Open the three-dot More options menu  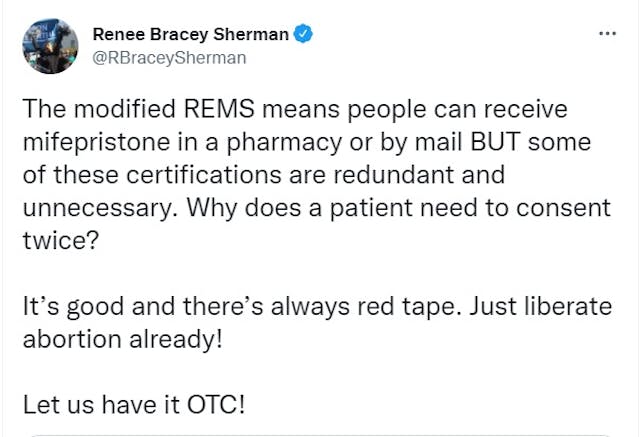(x=607, y=34)
